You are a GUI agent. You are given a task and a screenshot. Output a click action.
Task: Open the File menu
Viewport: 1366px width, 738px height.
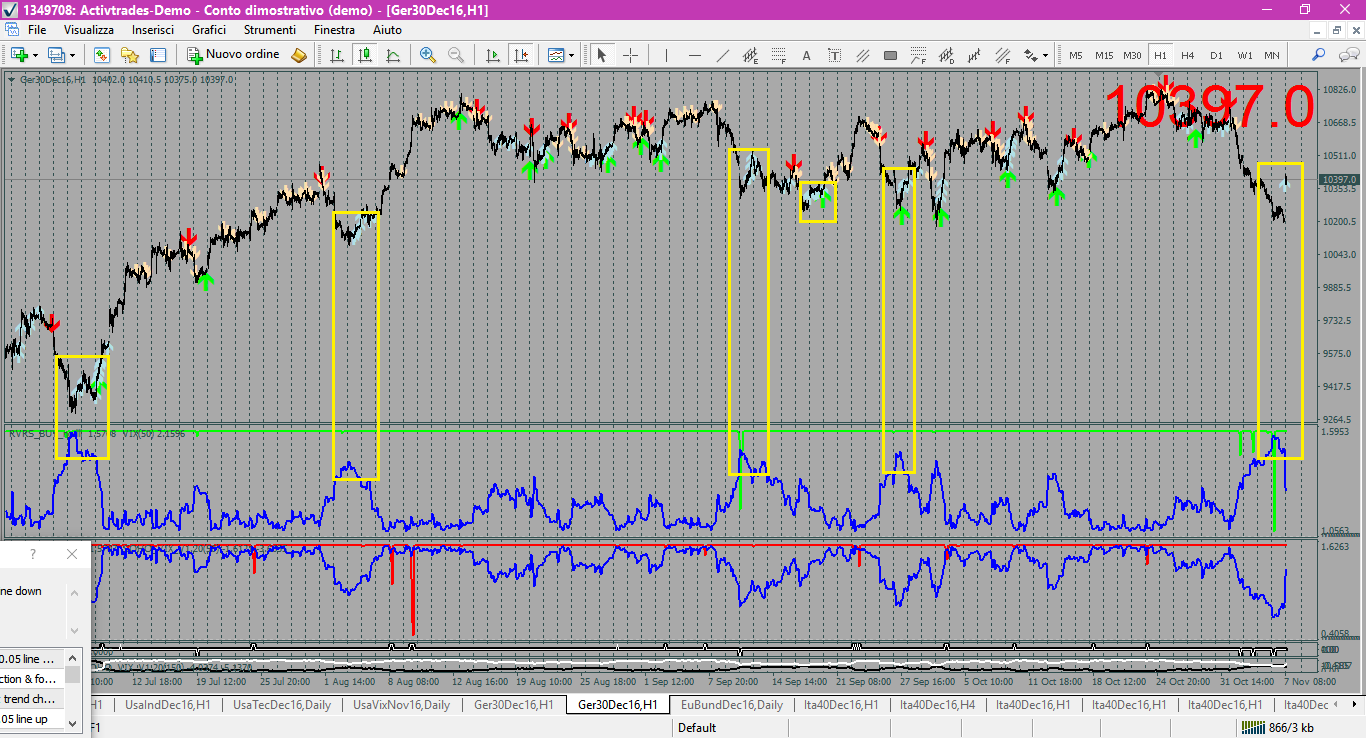point(37,30)
